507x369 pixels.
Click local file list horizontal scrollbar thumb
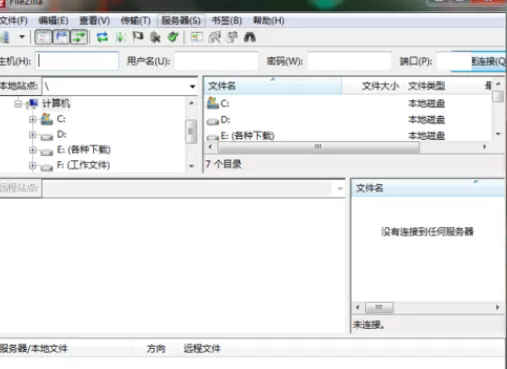pos(318,147)
